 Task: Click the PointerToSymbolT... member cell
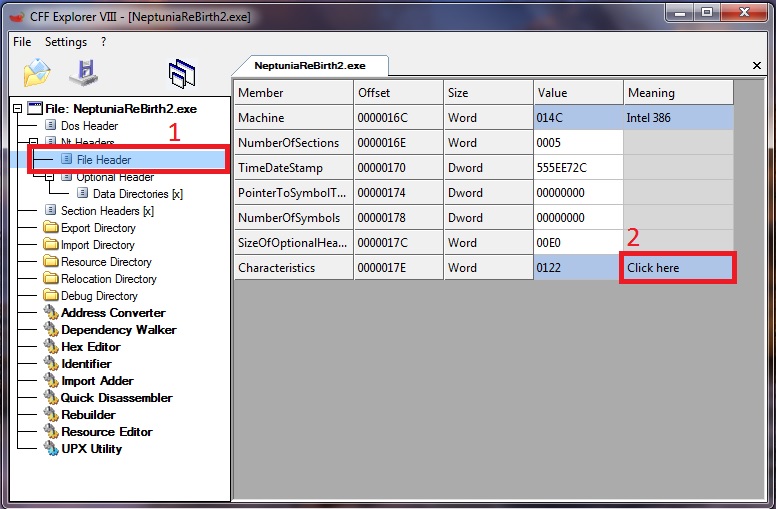pos(294,193)
